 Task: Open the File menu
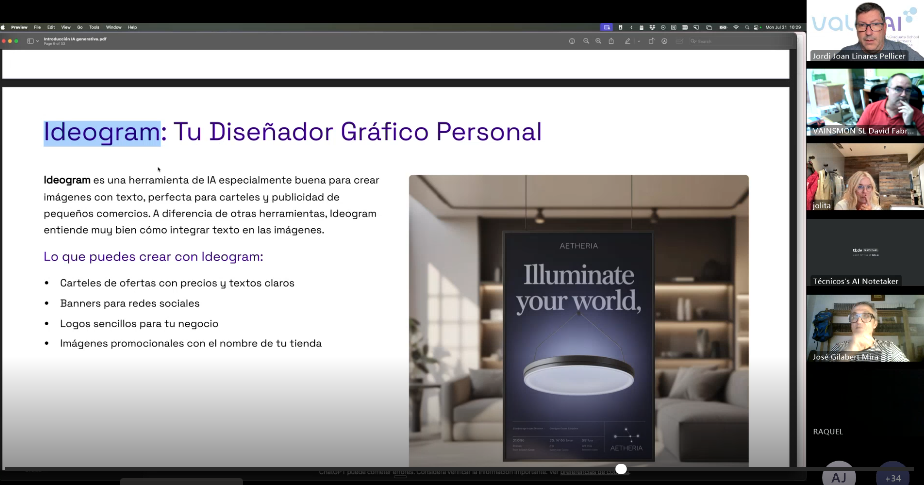click(37, 27)
